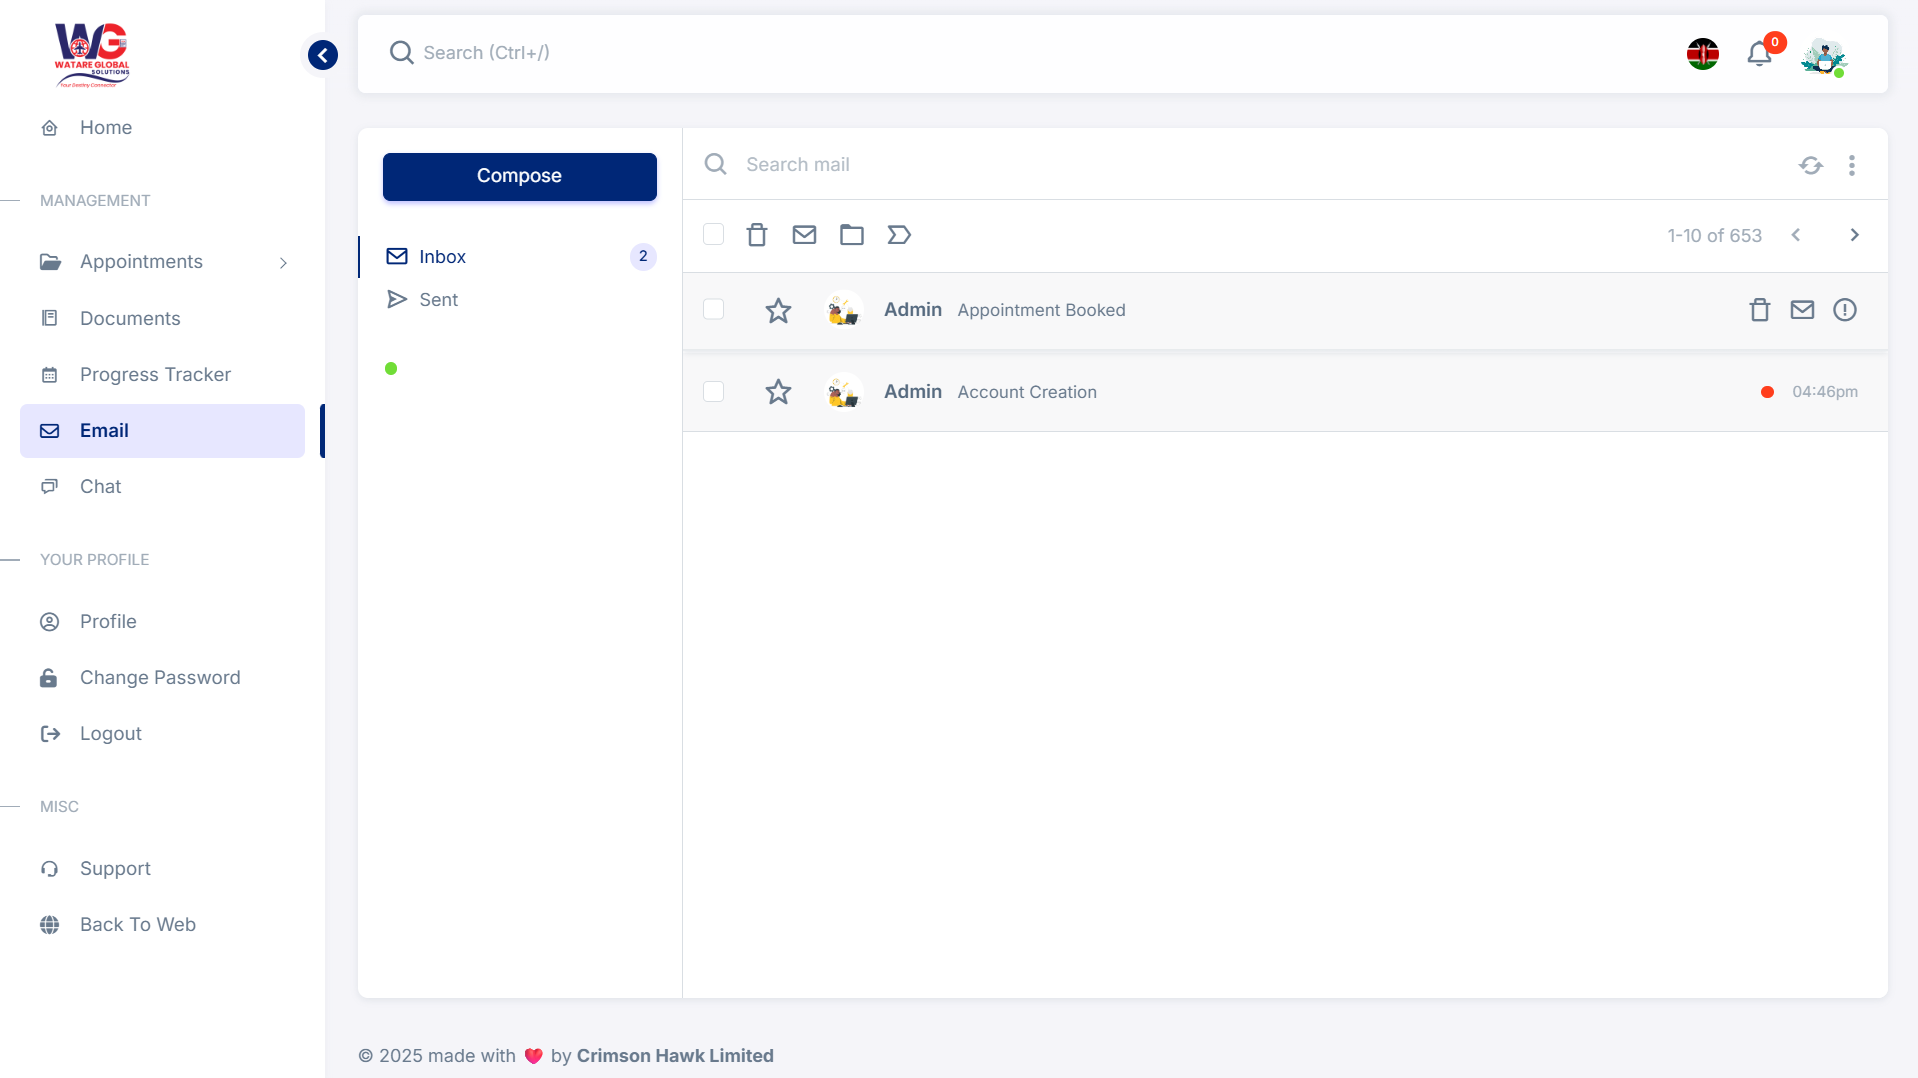Click the Kenya flag language icon
Screen dimensions: 1918x1078
(1702, 54)
